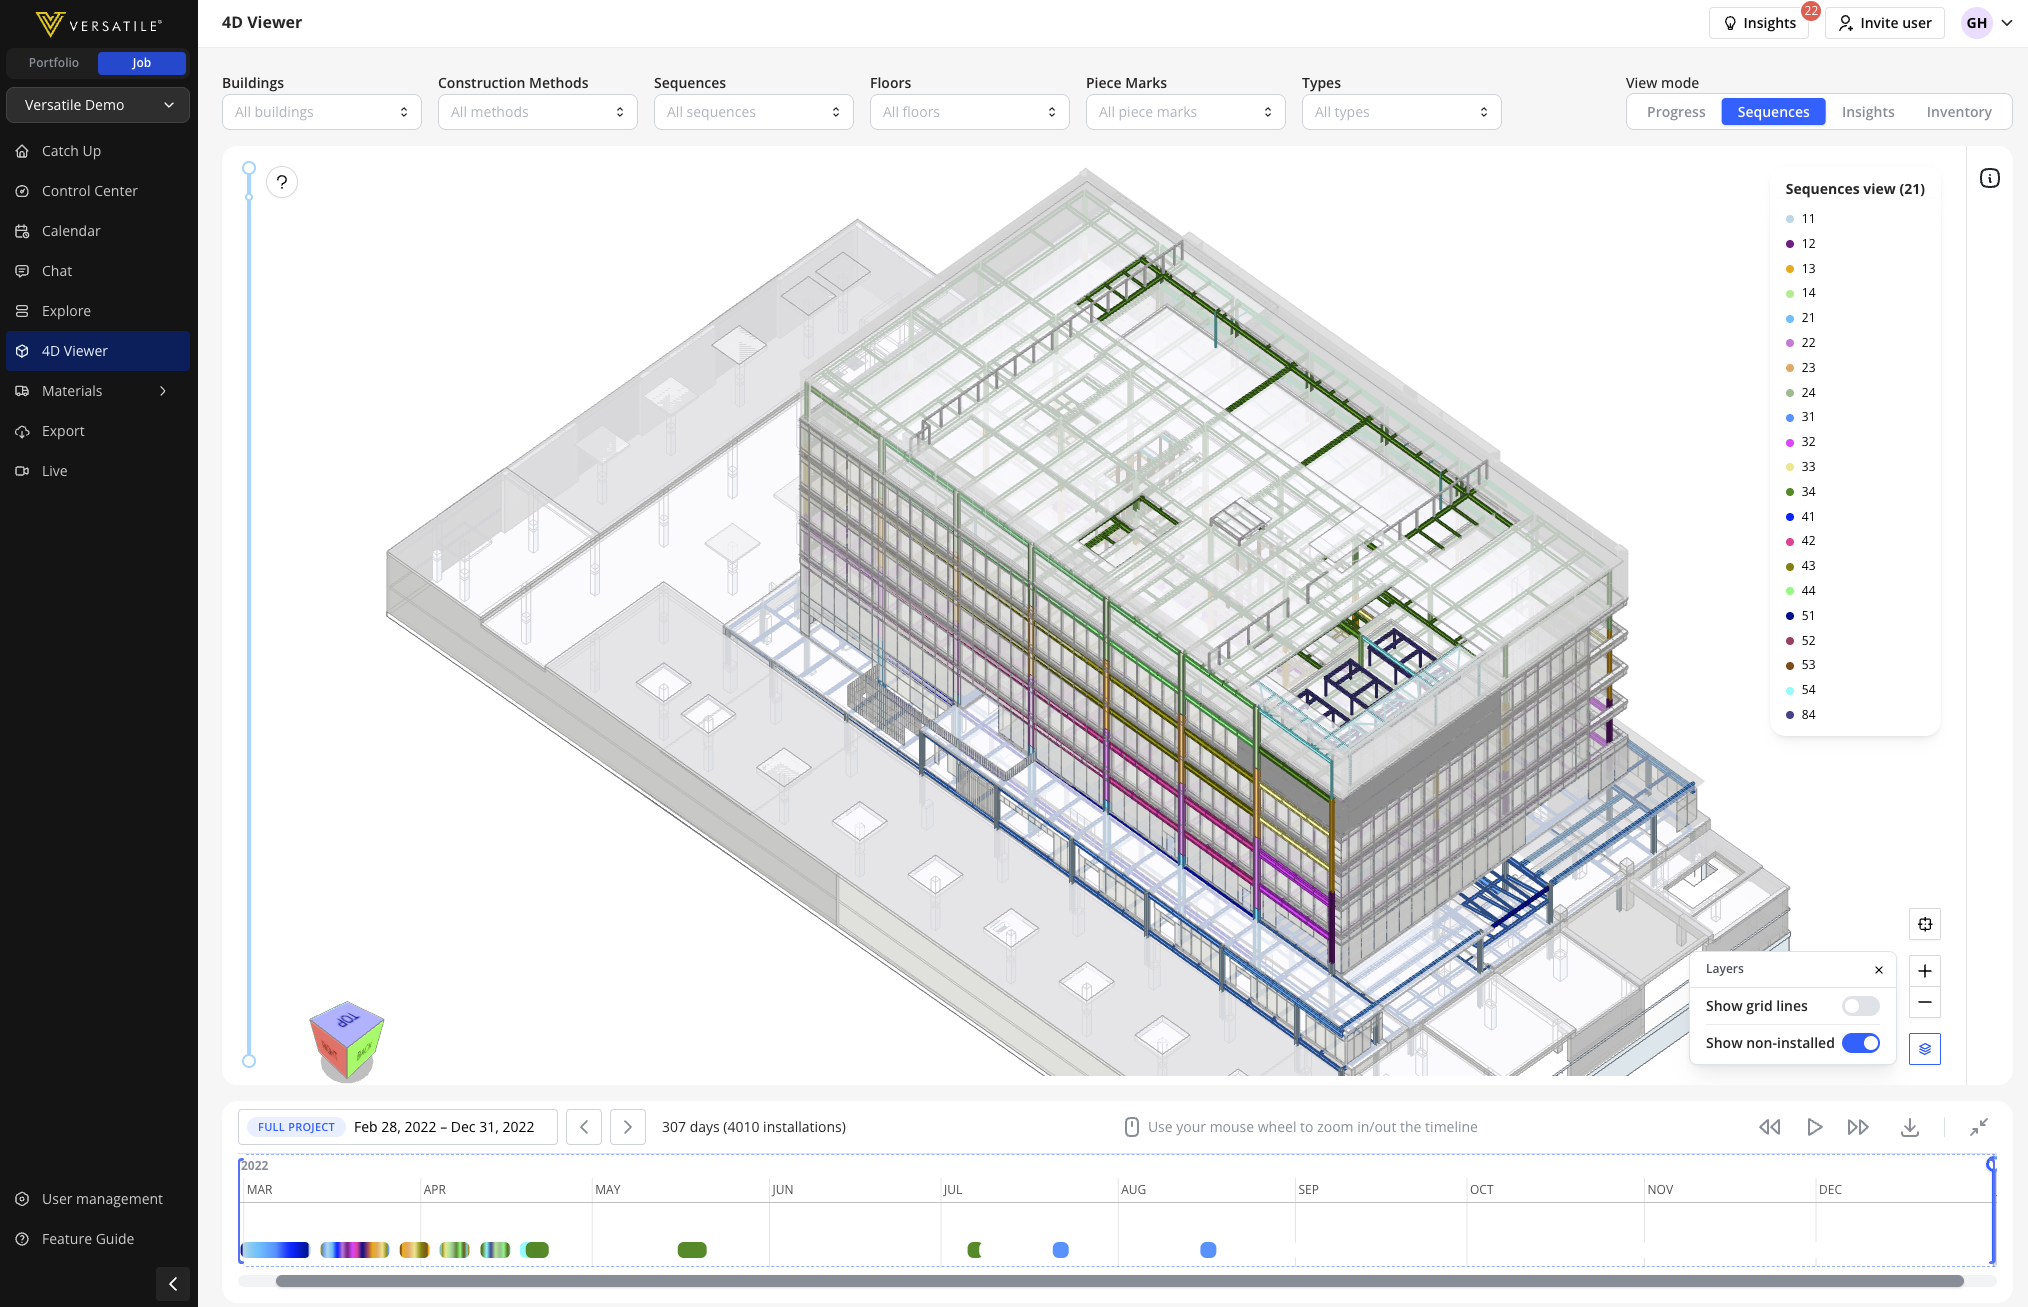Viewport: 2028px width, 1307px height.
Task: Zoom in with the plus button
Action: click(1924, 971)
